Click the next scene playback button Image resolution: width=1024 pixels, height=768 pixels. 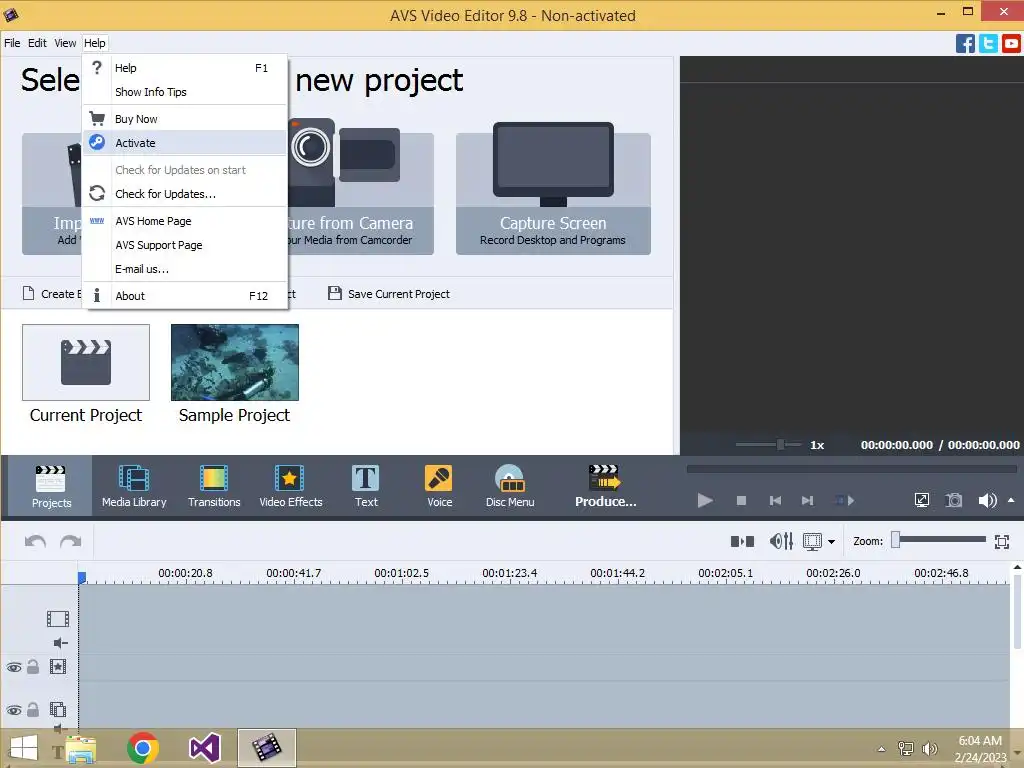coord(844,500)
